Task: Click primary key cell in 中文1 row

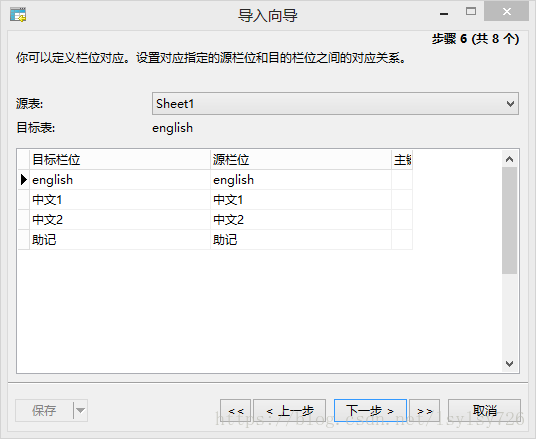Action: [402, 200]
